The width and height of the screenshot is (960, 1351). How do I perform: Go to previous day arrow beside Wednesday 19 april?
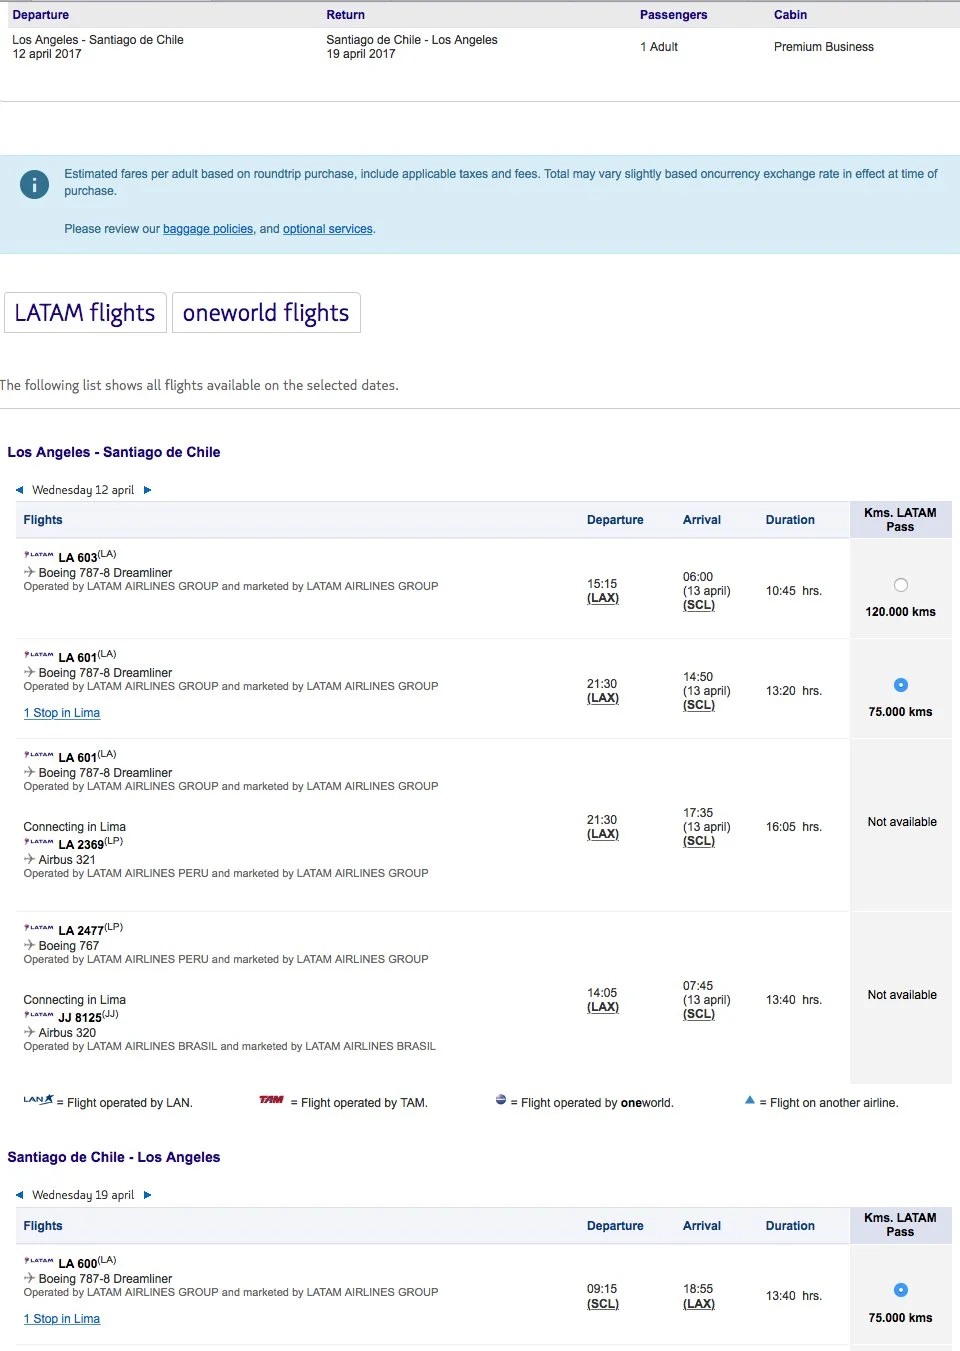[19, 1195]
